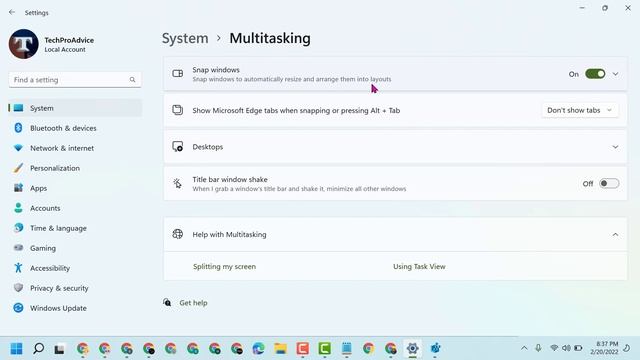Open the Using Task View help link
Viewport: 640px width, 360px height.
tap(419, 267)
